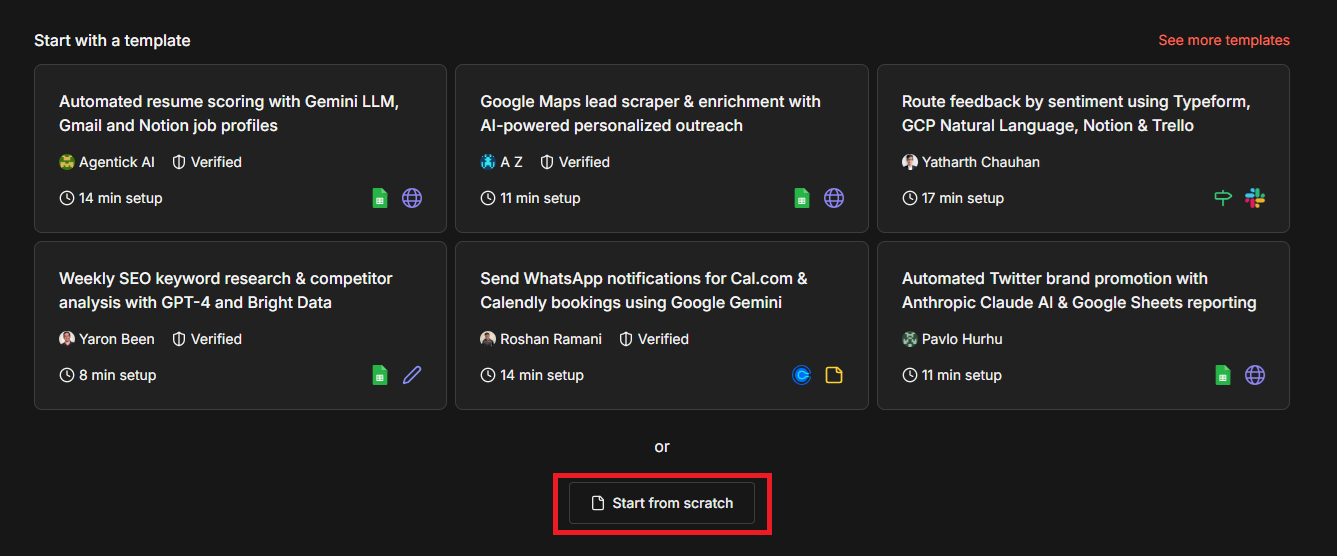Click Verified shield icon next to A Z
Screen dimensions: 1337x556
click(547, 162)
